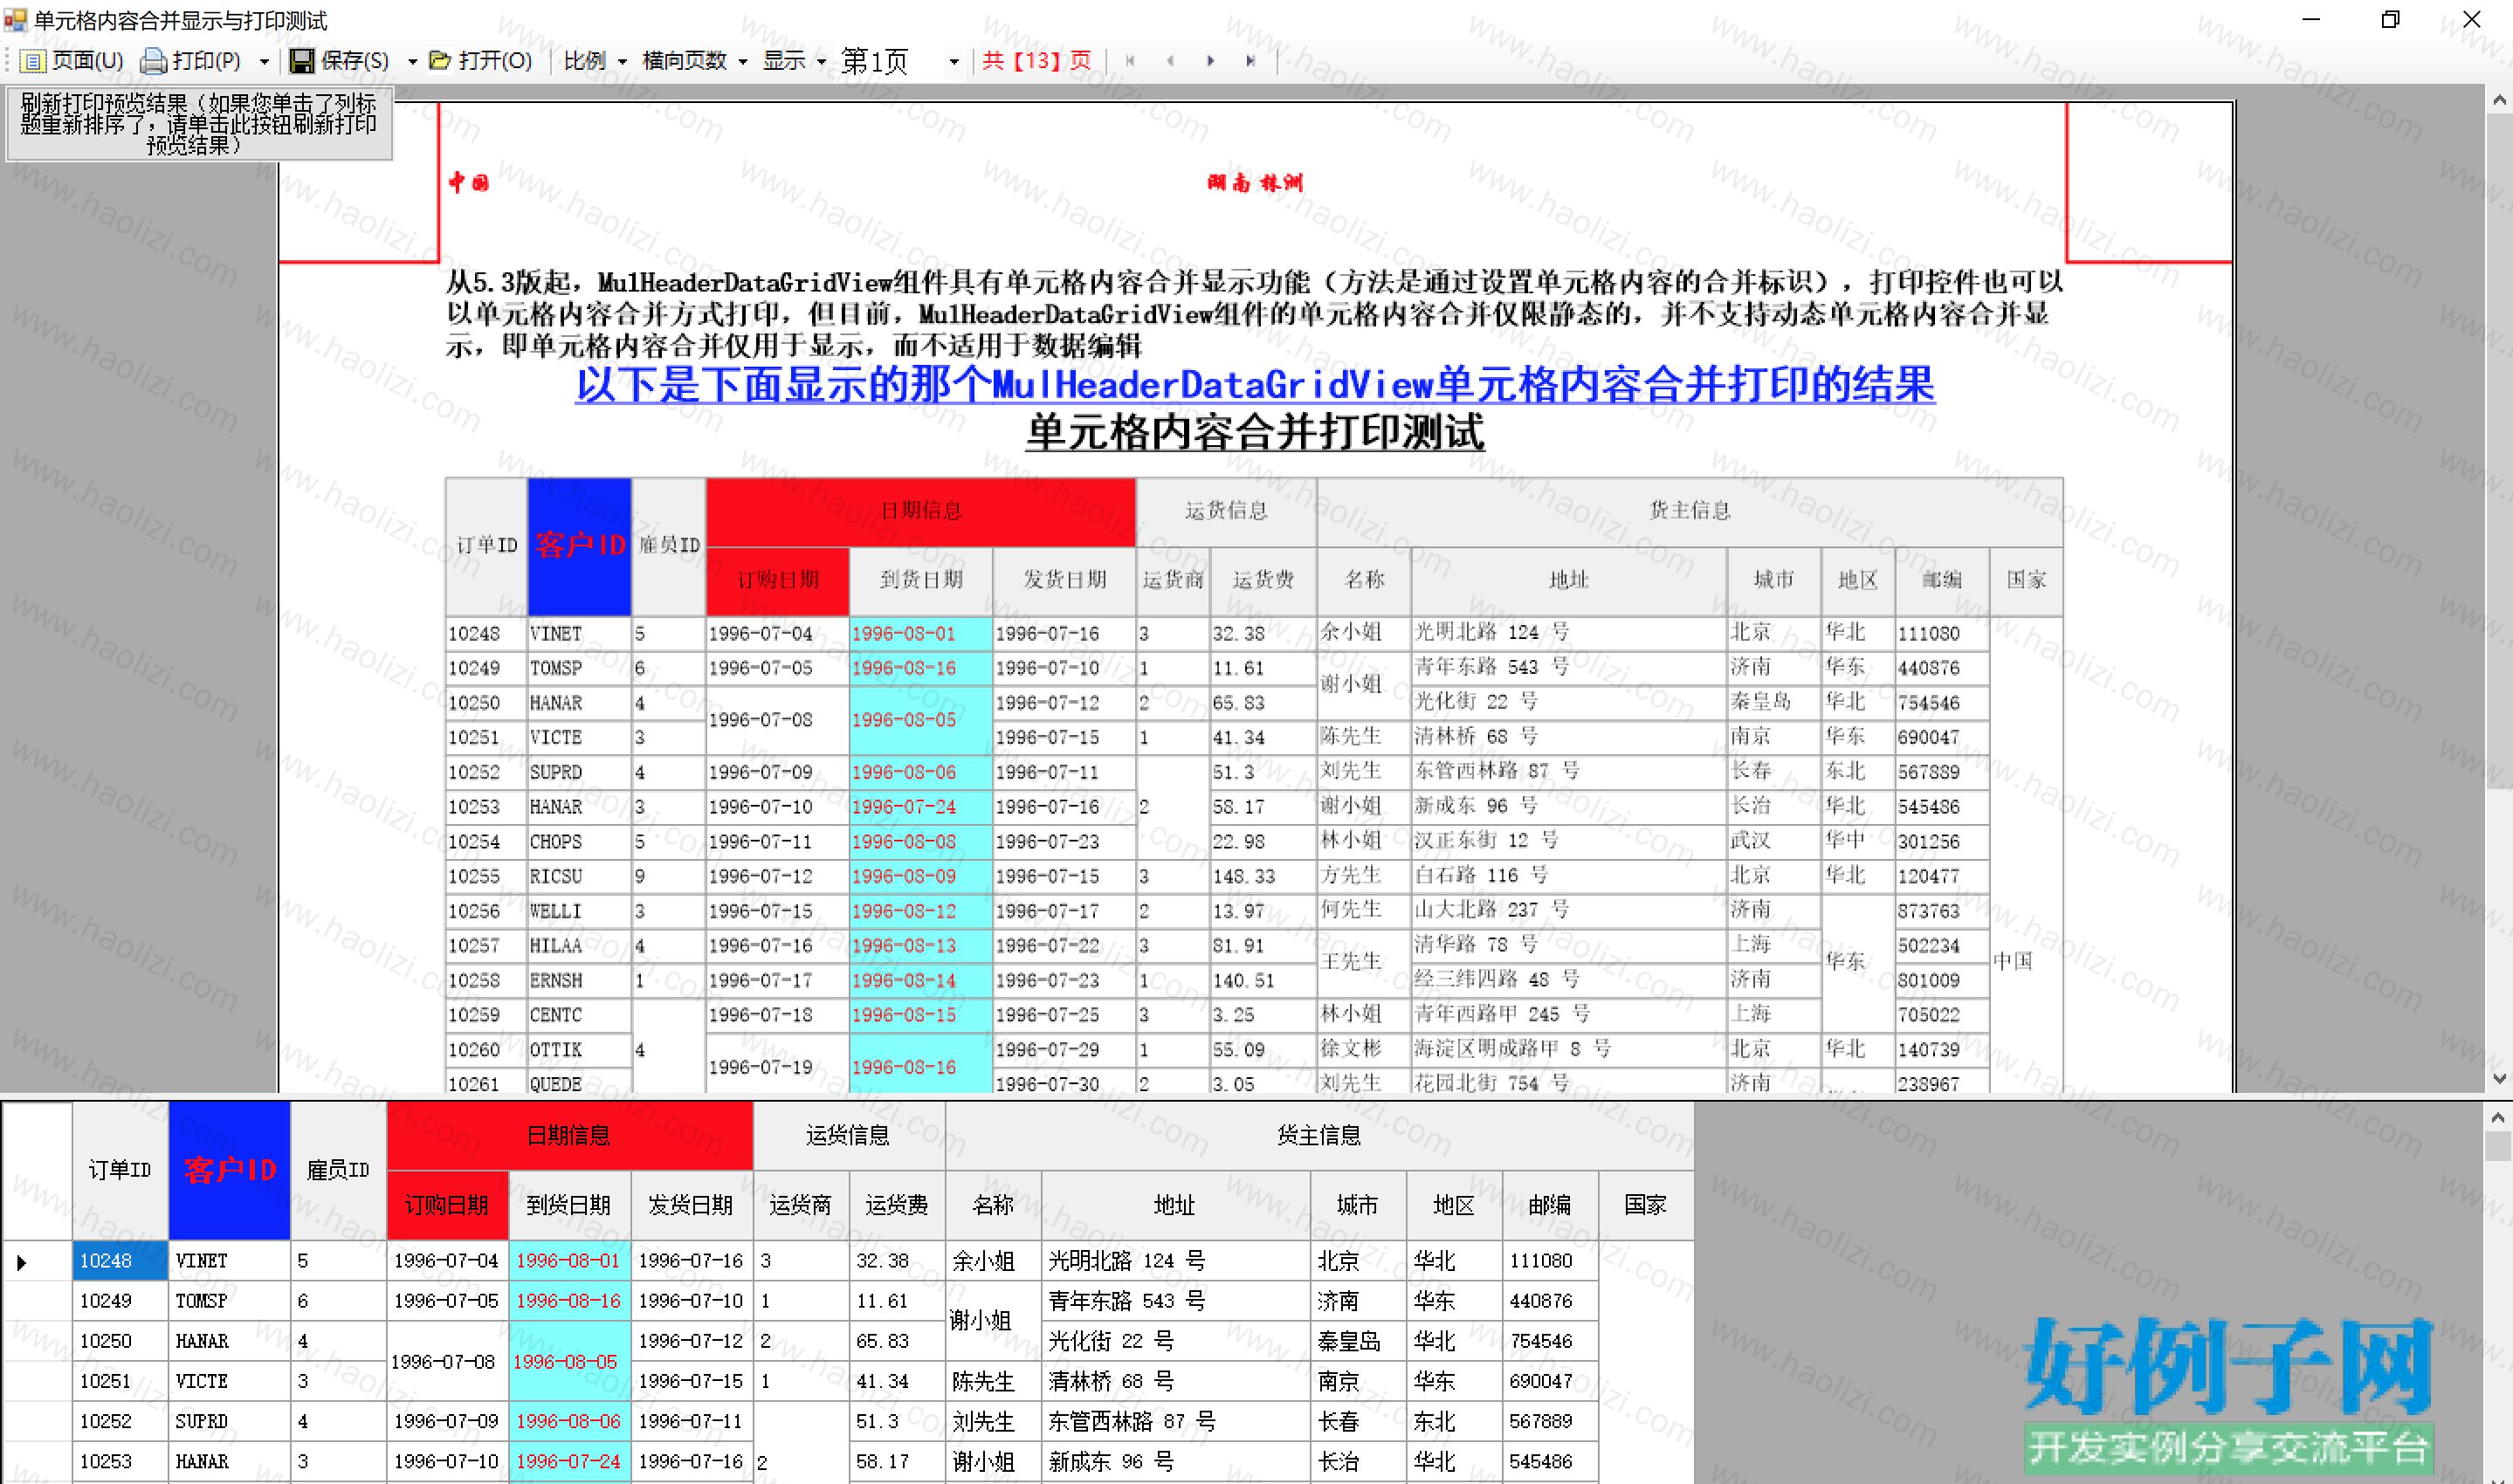Select grid cell TOMSP in bottom grid

click(229, 1301)
